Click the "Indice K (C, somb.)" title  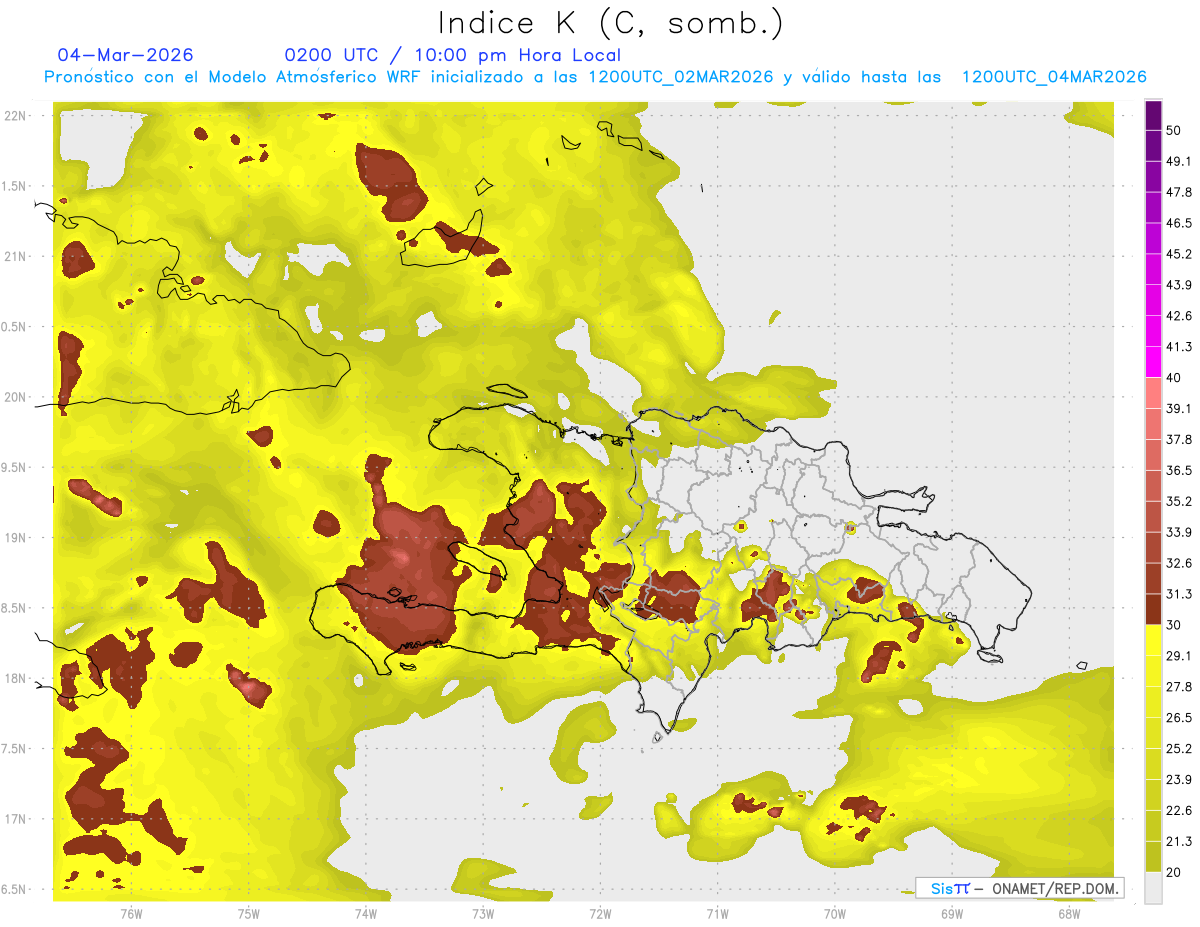point(610,24)
